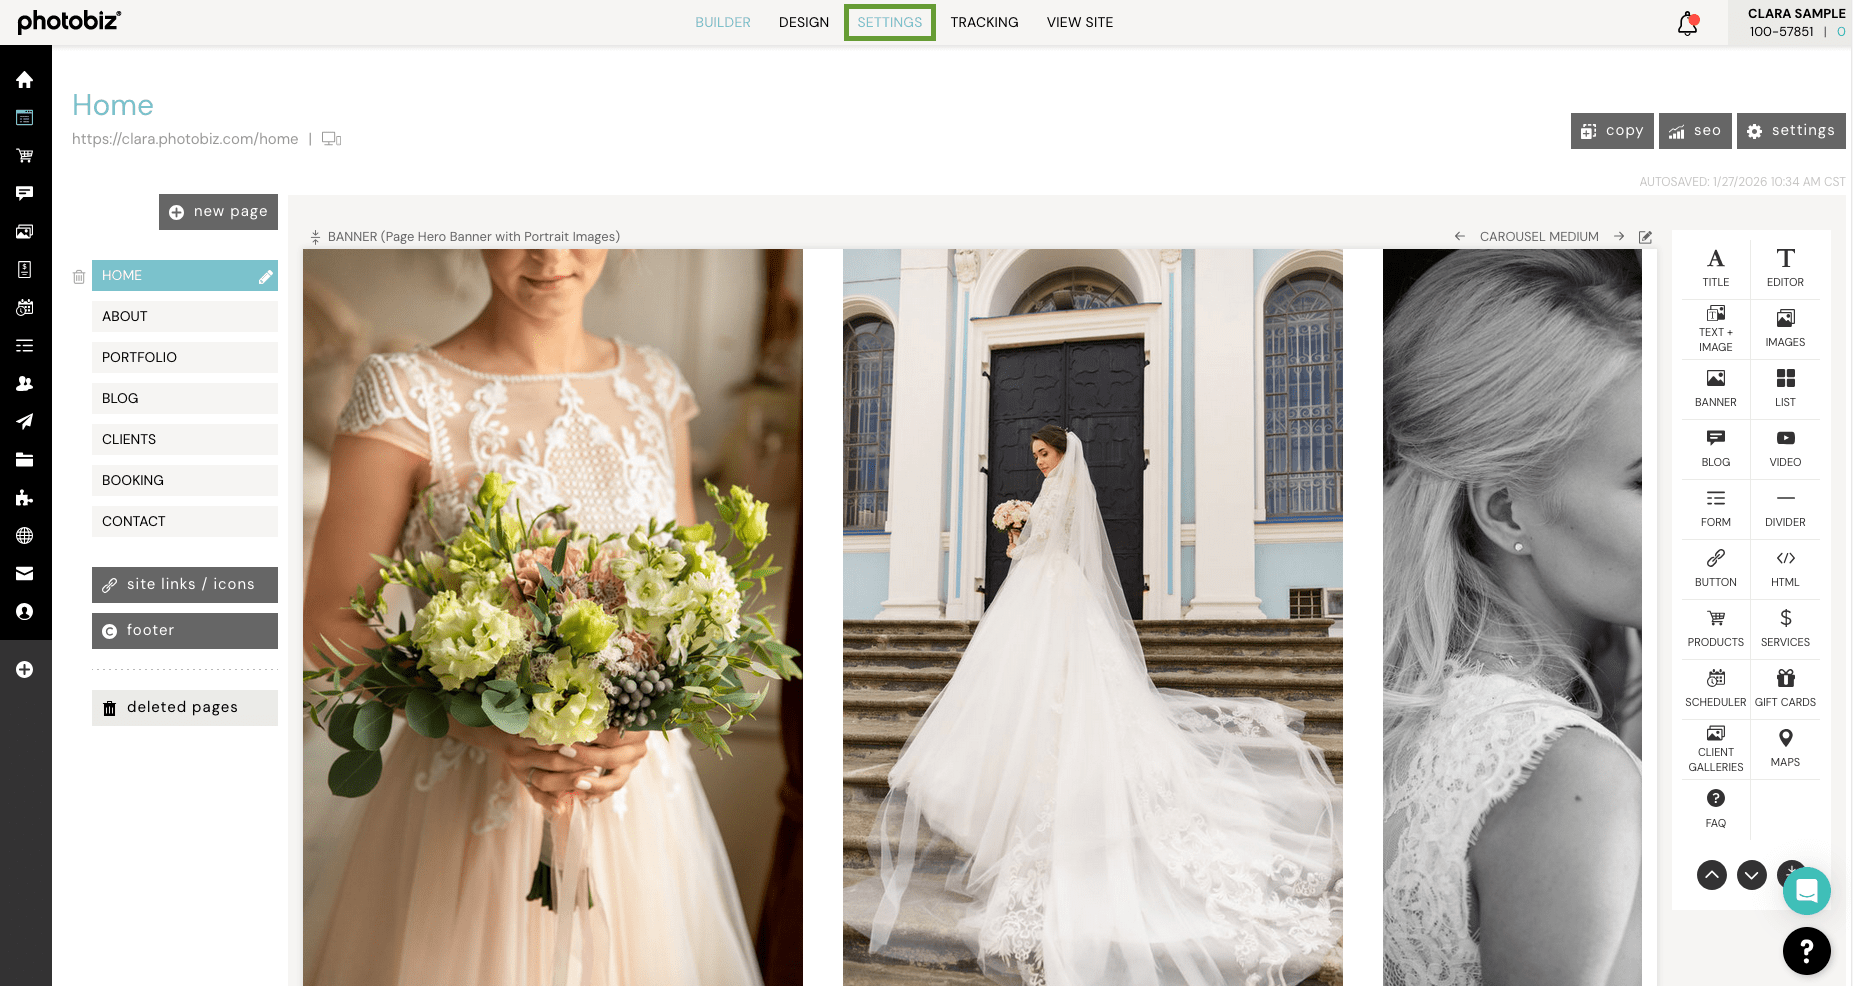Open the contacts people sidebar icon
Screen dimensions: 1853x986
25,383
